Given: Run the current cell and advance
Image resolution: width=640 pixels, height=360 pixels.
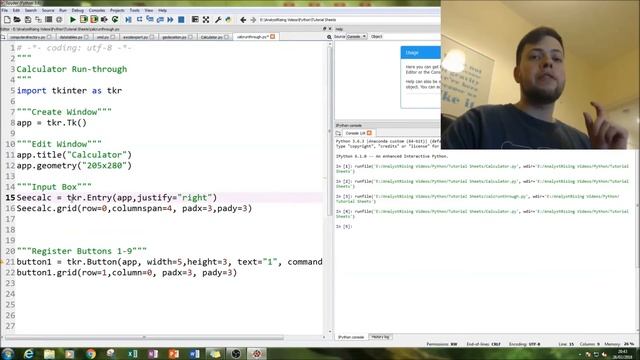Looking at the screenshot, I should coord(94,20).
